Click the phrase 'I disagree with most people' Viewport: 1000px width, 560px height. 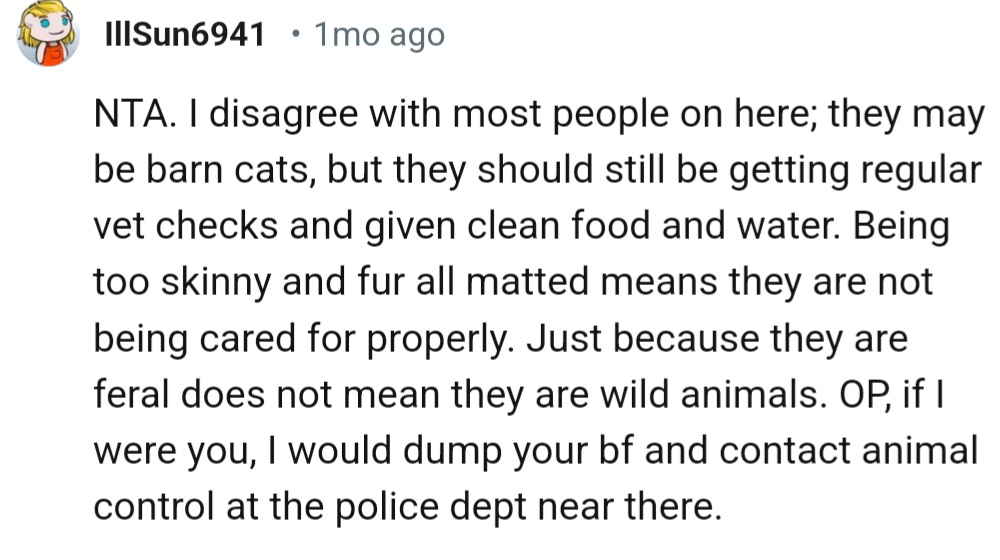point(427,114)
